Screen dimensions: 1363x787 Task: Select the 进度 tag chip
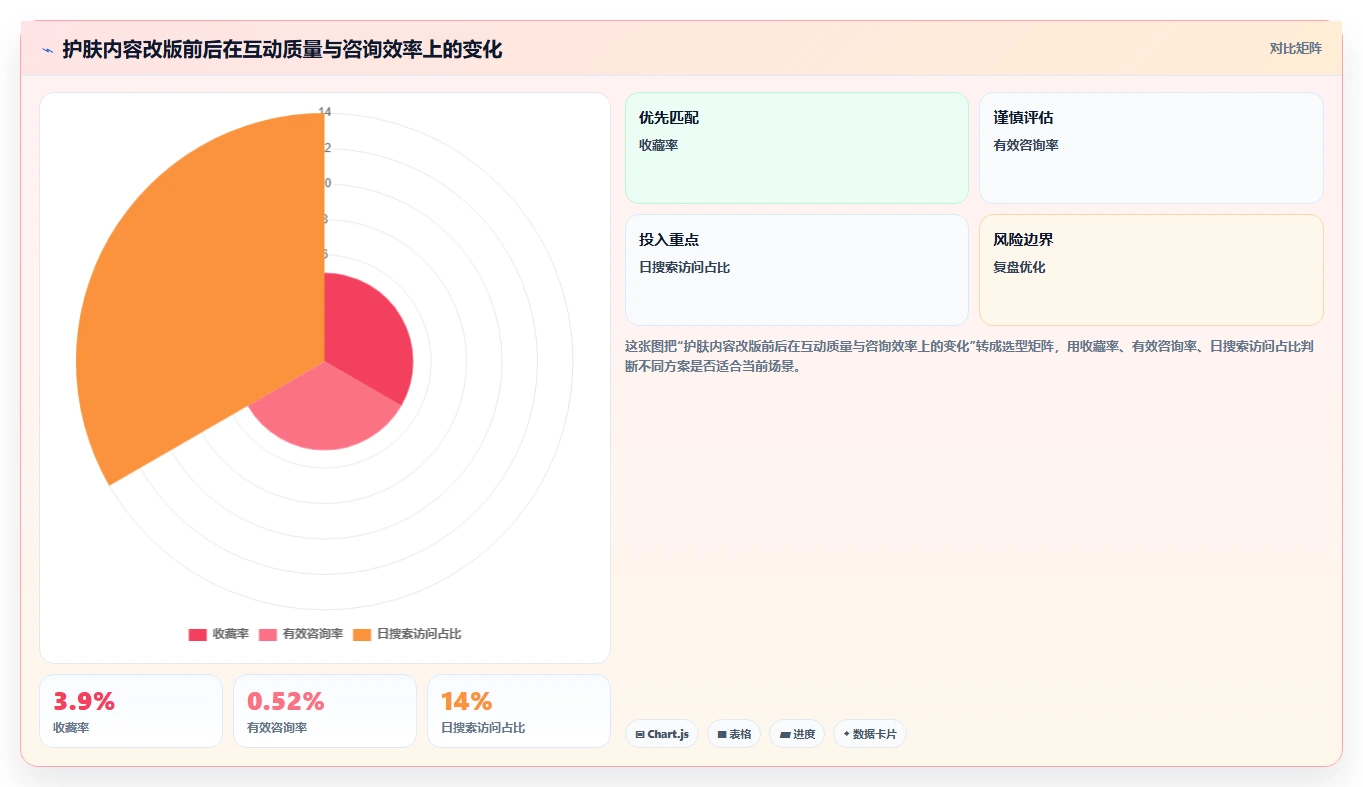coord(797,734)
